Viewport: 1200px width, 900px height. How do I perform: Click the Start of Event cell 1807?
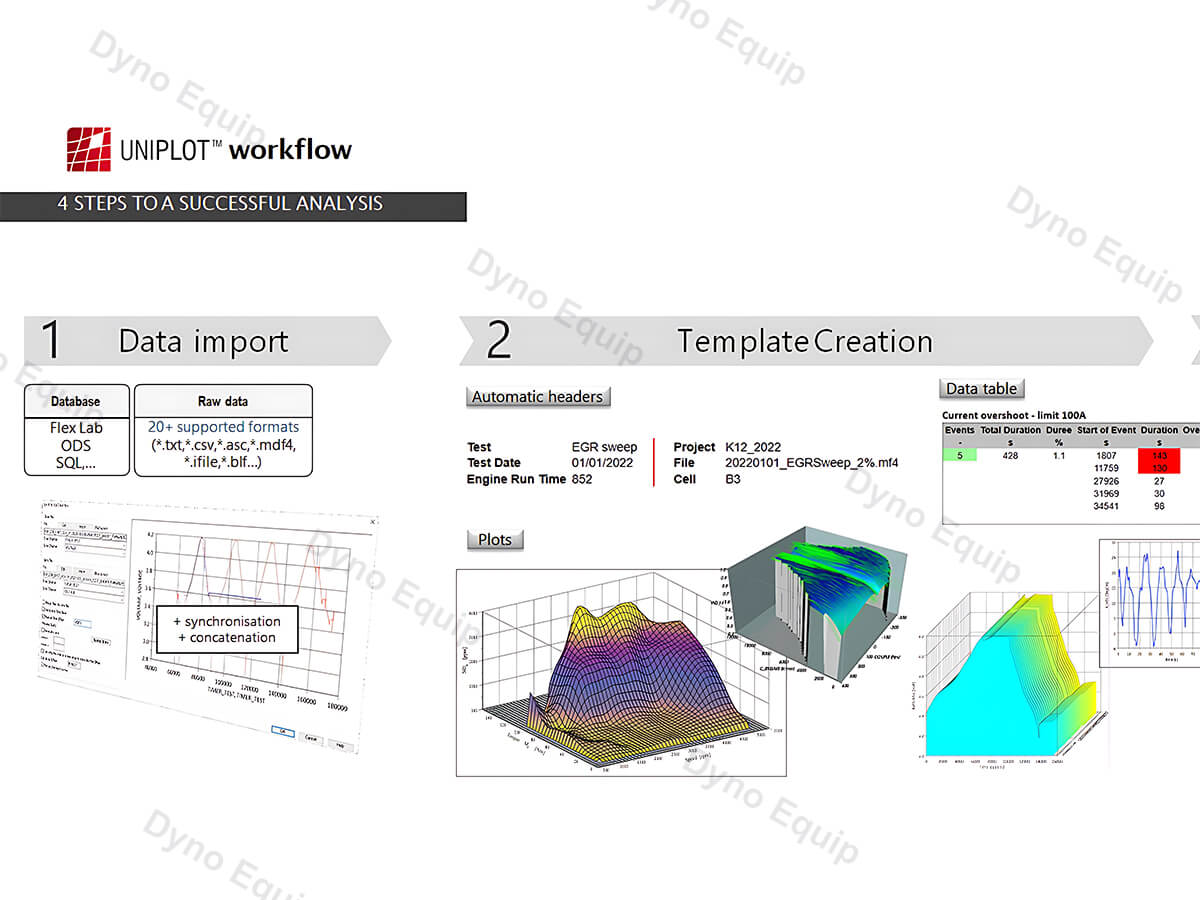(1106, 455)
